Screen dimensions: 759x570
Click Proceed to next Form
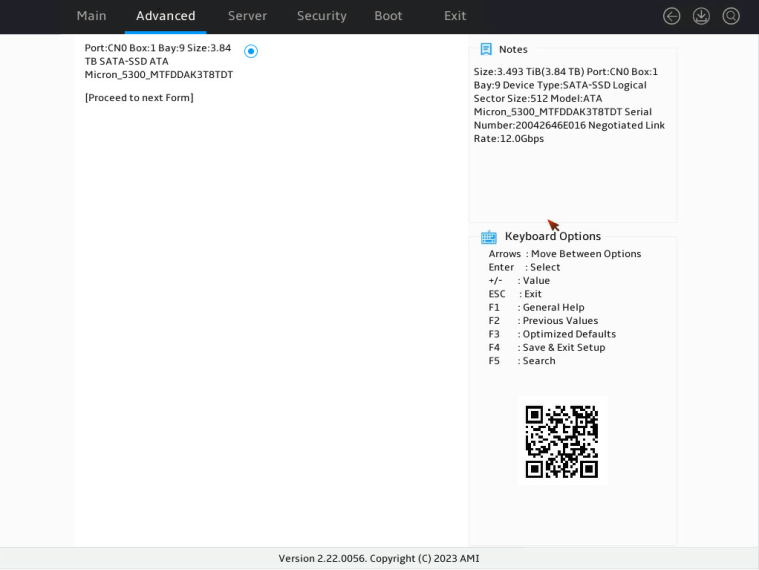[139, 98]
